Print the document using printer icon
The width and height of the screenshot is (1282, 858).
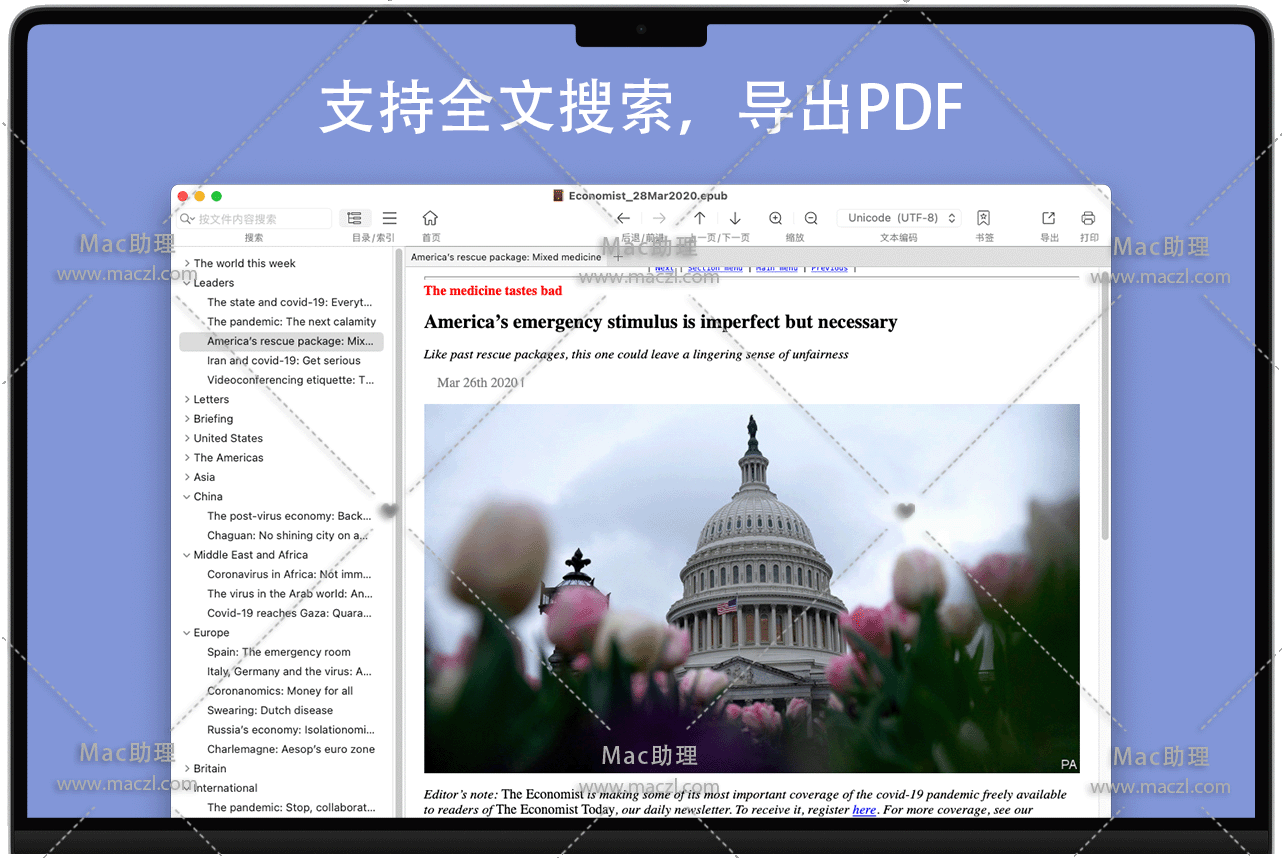point(1088,218)
